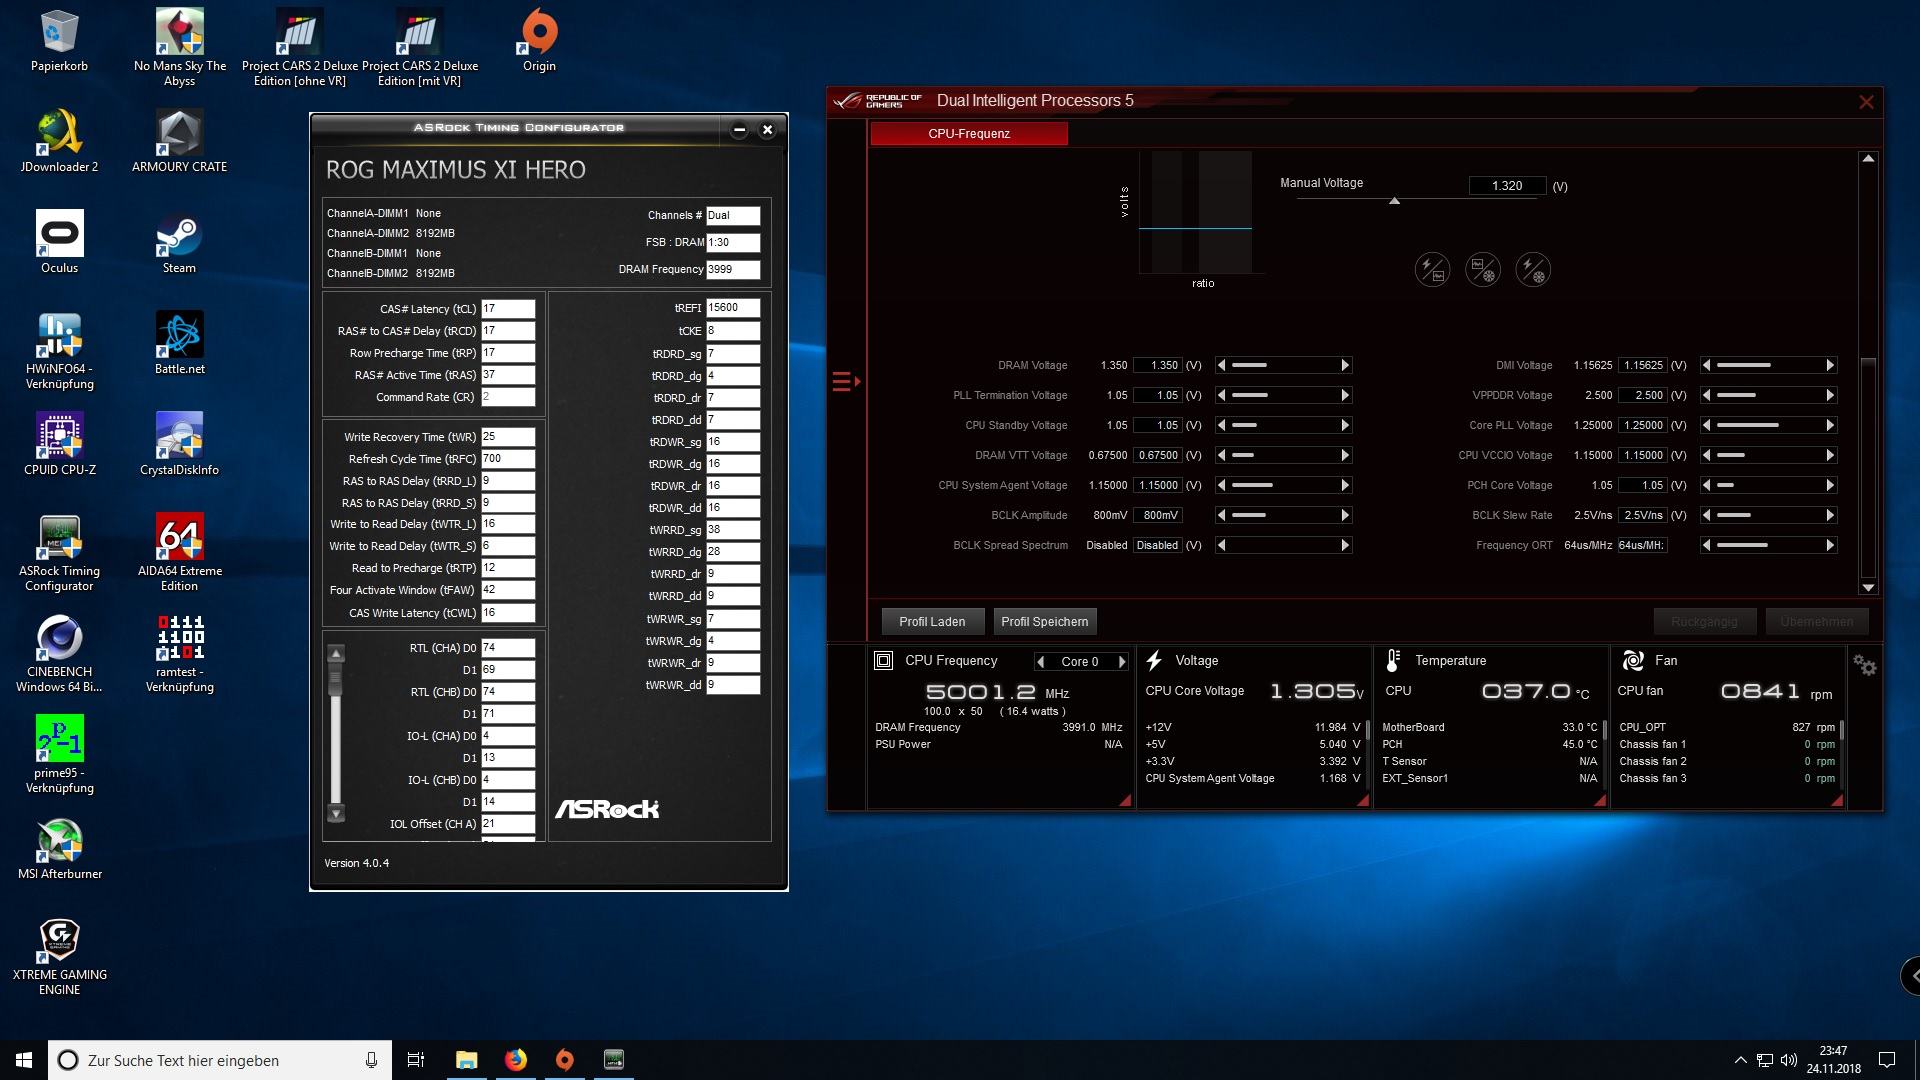Open Project CARS 2 Deluxe [mit VR] shortcut
Image resolution: width=1920 pixels, height=1080 pixels.
click(x=419, y=46)
